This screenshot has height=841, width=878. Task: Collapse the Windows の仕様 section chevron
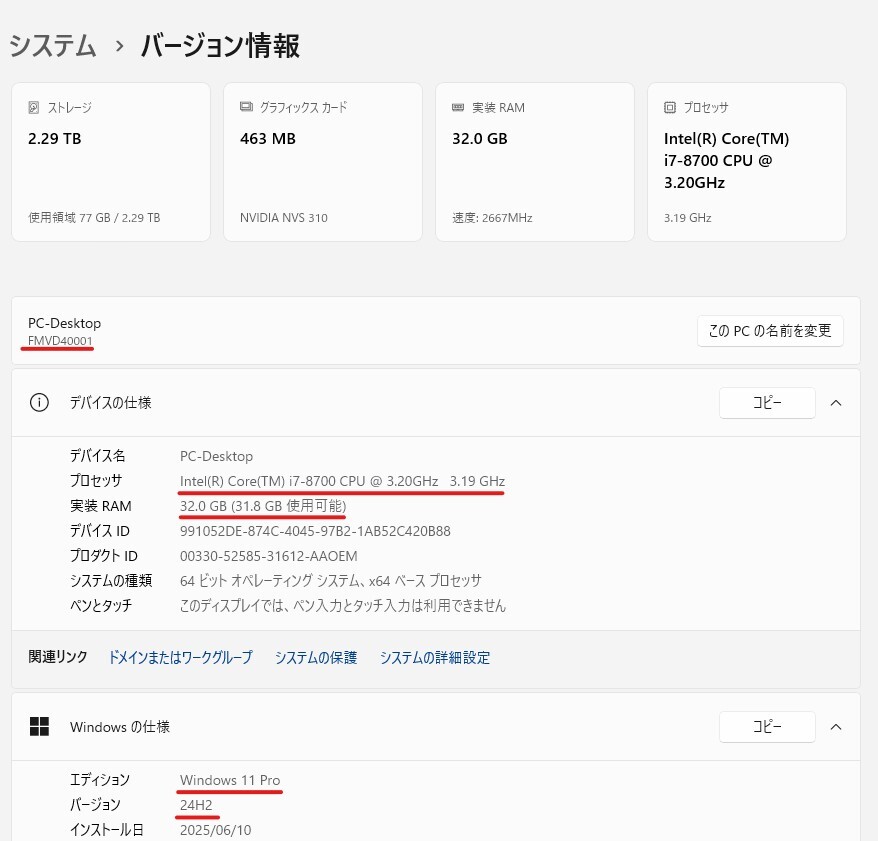point(836,727)
